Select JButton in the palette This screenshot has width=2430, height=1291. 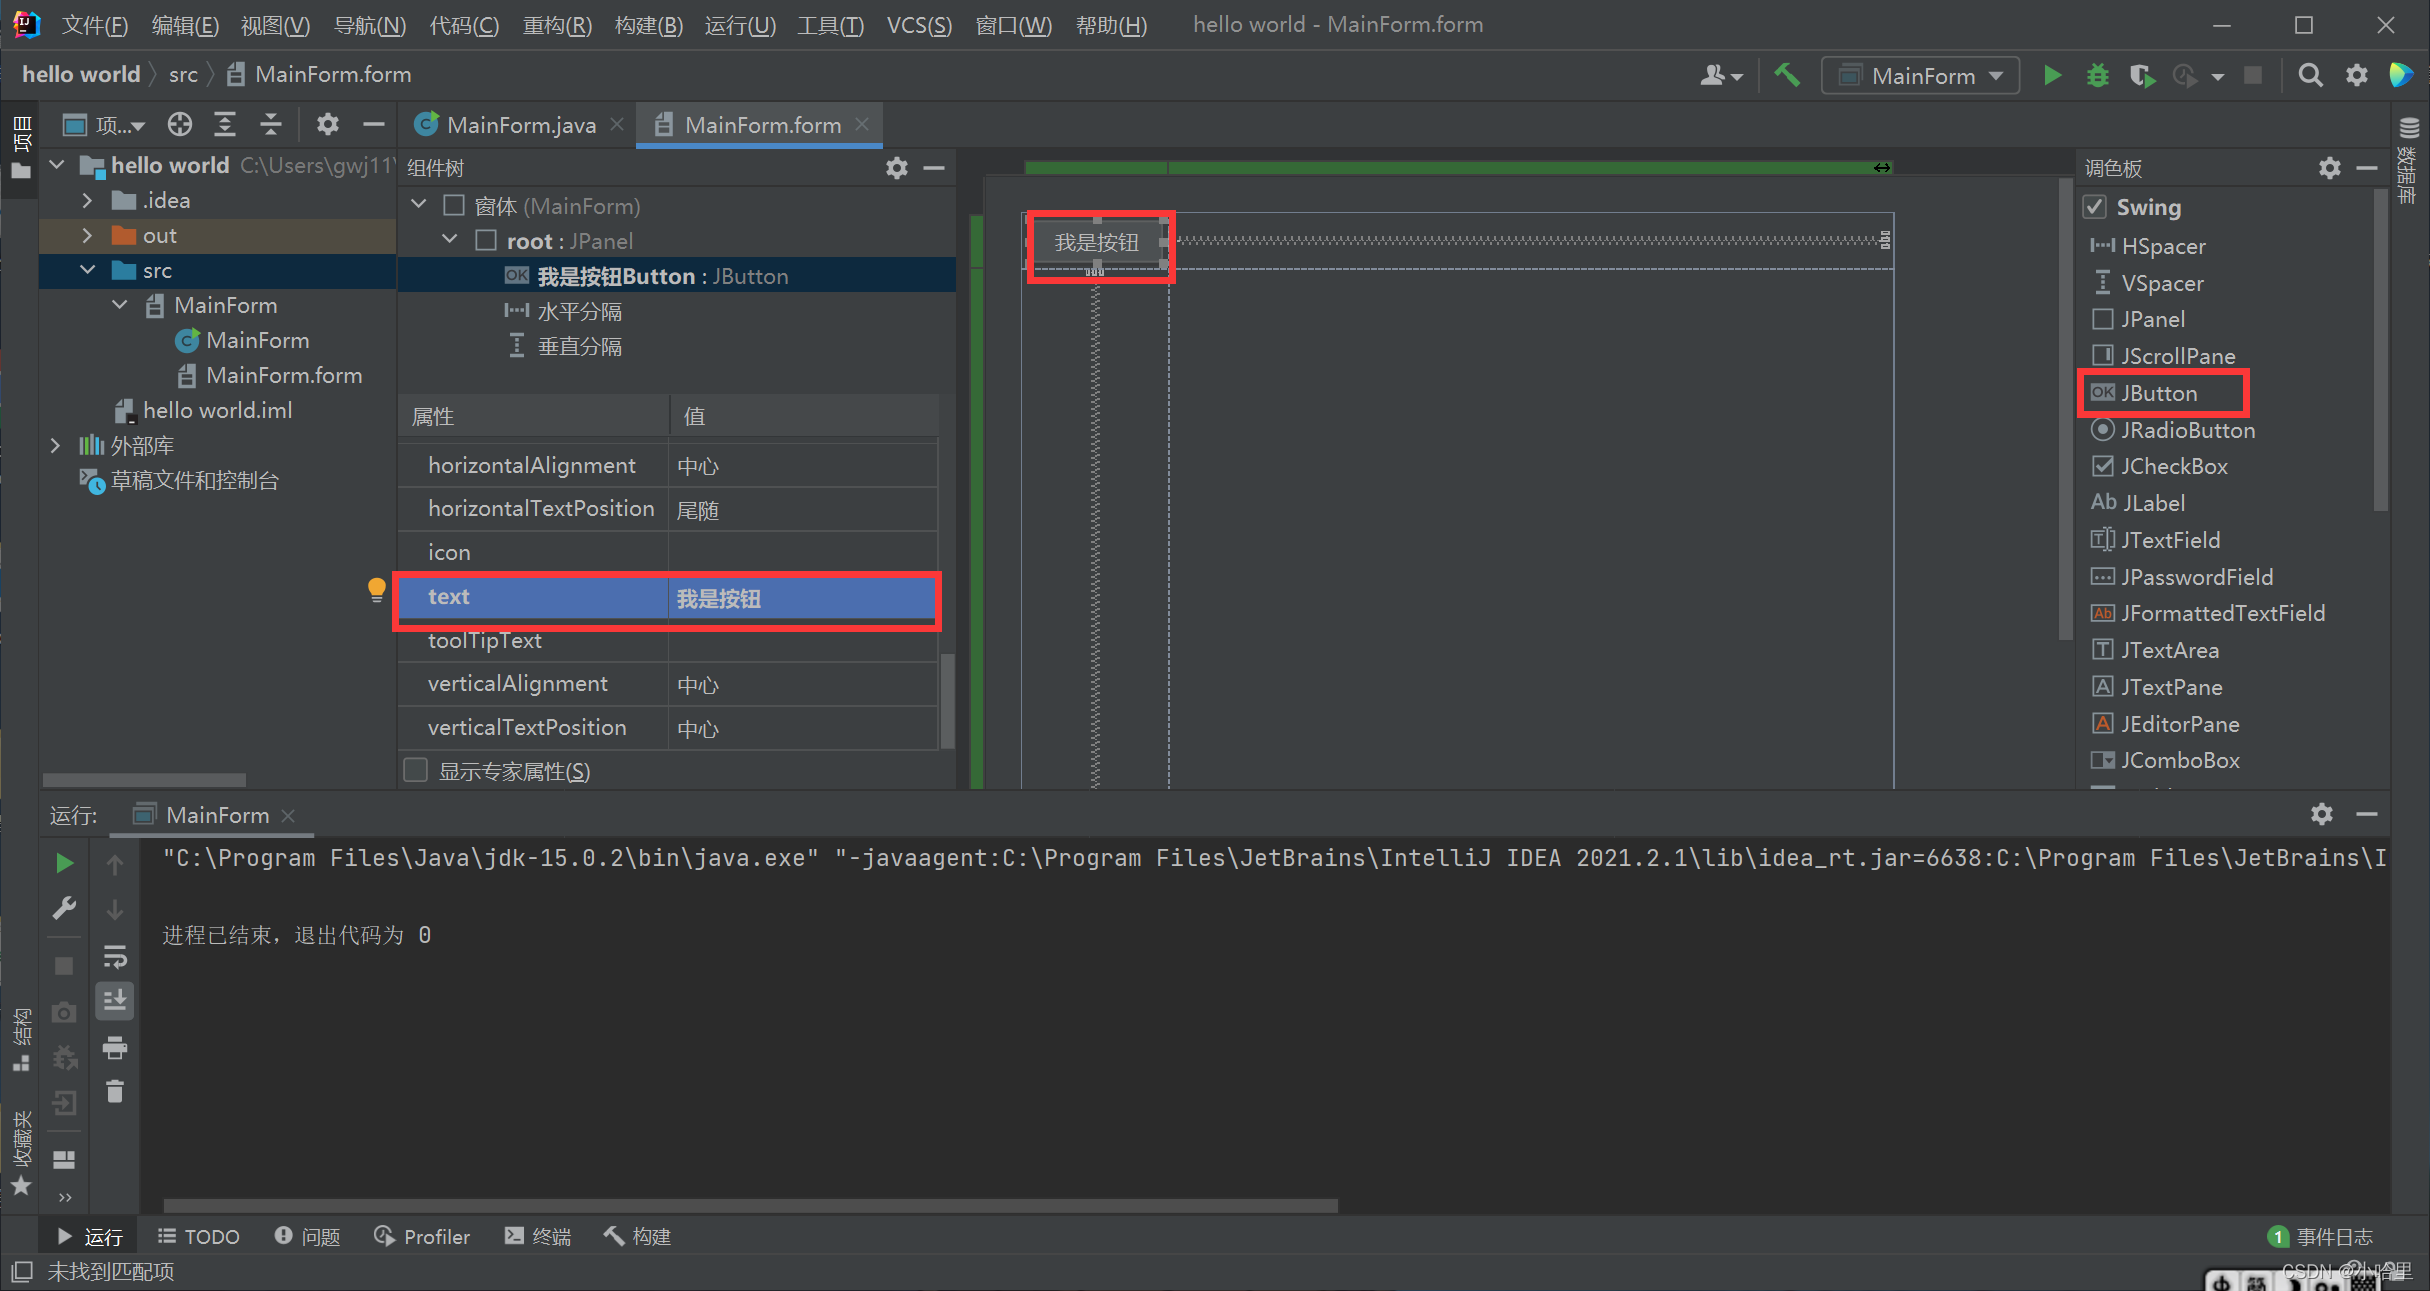[2159, 394]
